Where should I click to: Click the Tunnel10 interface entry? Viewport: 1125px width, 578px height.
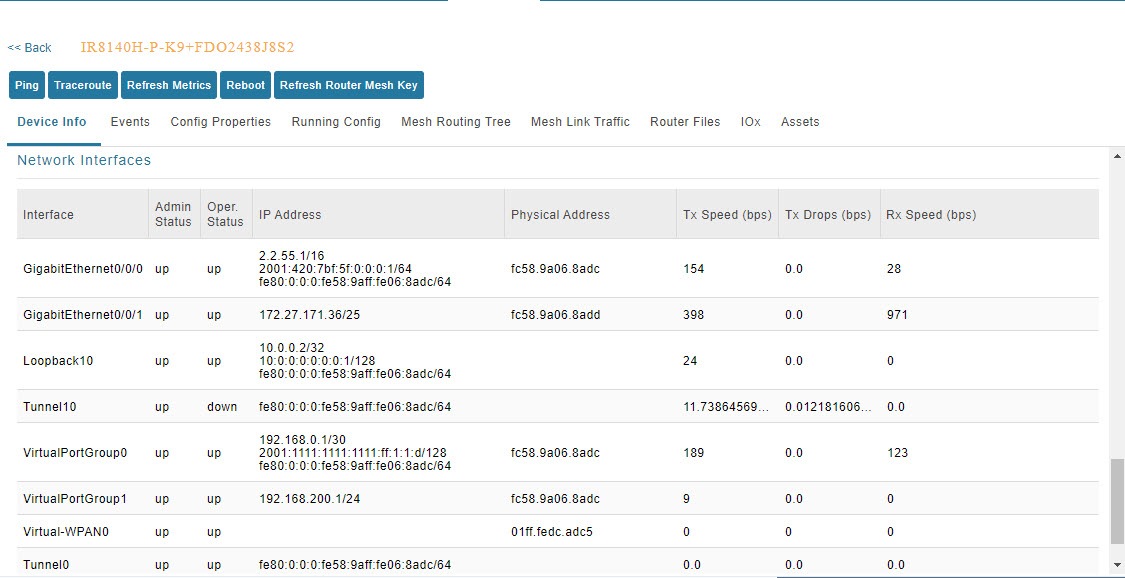[50, 406]
